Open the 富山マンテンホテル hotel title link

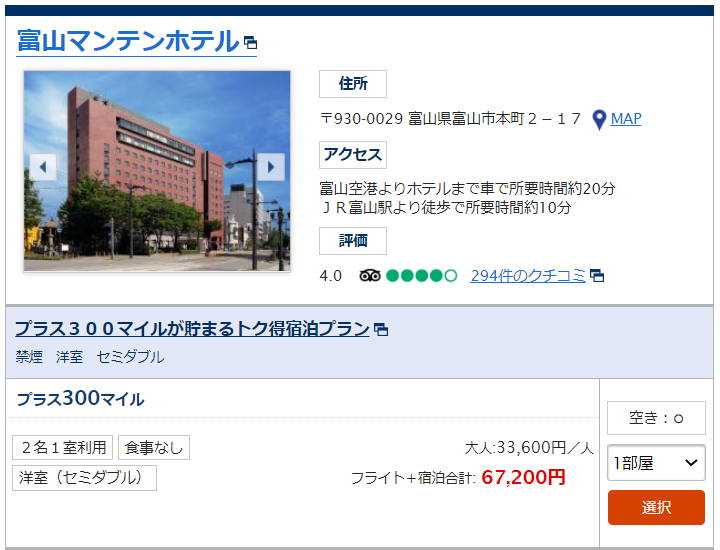(129, 41)
